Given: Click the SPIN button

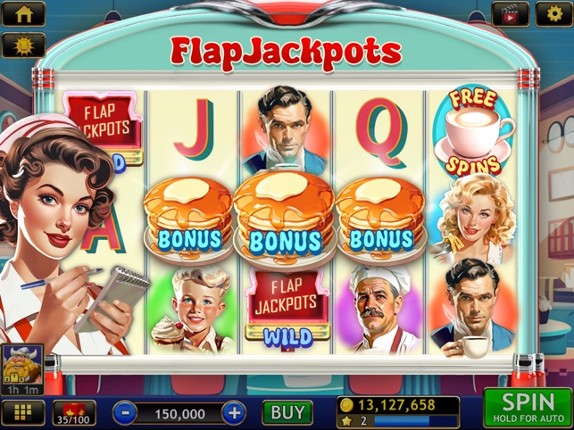Looking at the screenshot, I should [x=528, y=408].
